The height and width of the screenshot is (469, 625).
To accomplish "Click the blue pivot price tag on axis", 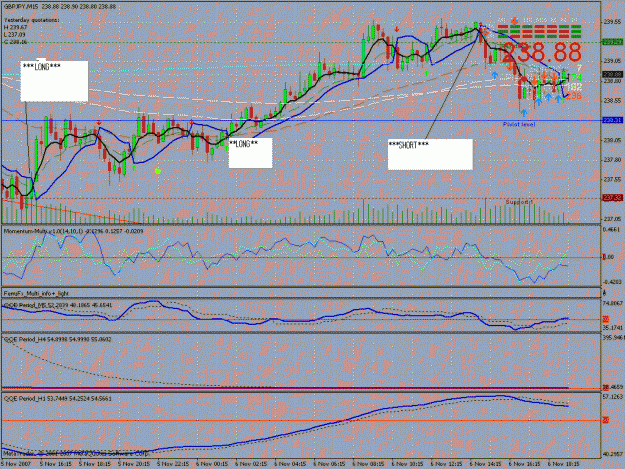I will pos(612,120).
